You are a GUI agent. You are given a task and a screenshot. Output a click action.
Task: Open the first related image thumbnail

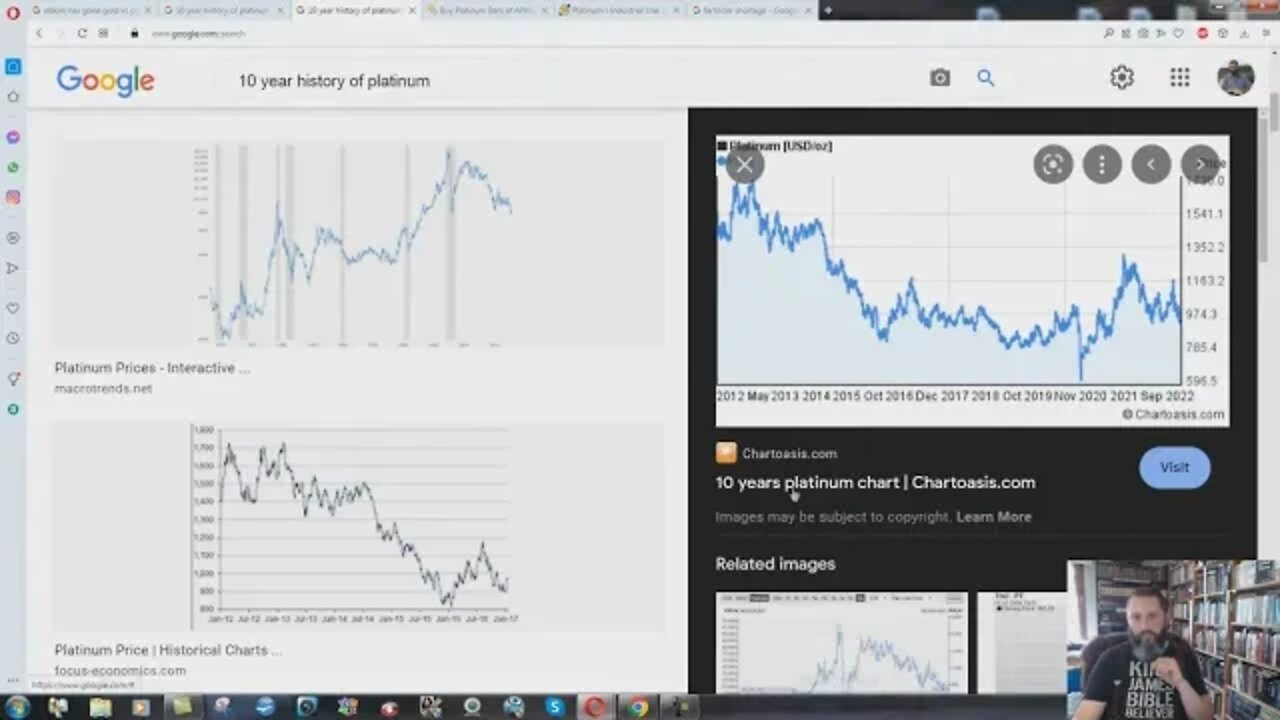pos(841,642)
